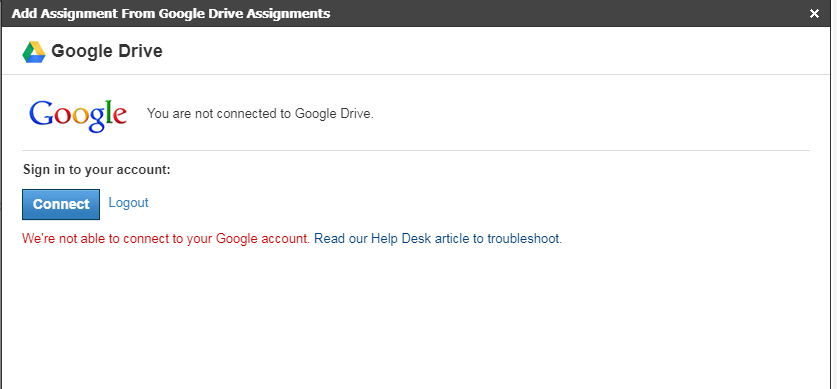Click the multicolored Google logo
Image resolution: width=837 pixels, height=389 pixels.
tap(78, 115)
